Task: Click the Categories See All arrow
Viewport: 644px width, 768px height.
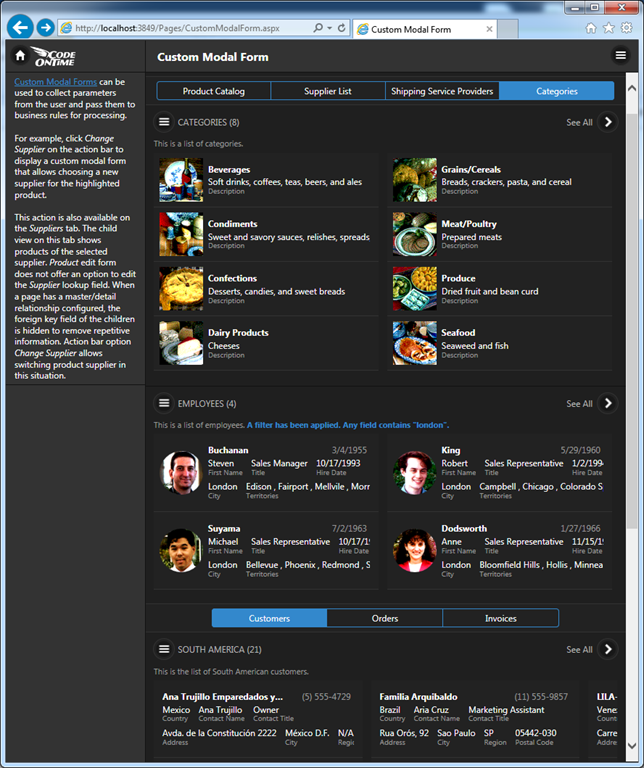Action: tap(608, 121)
